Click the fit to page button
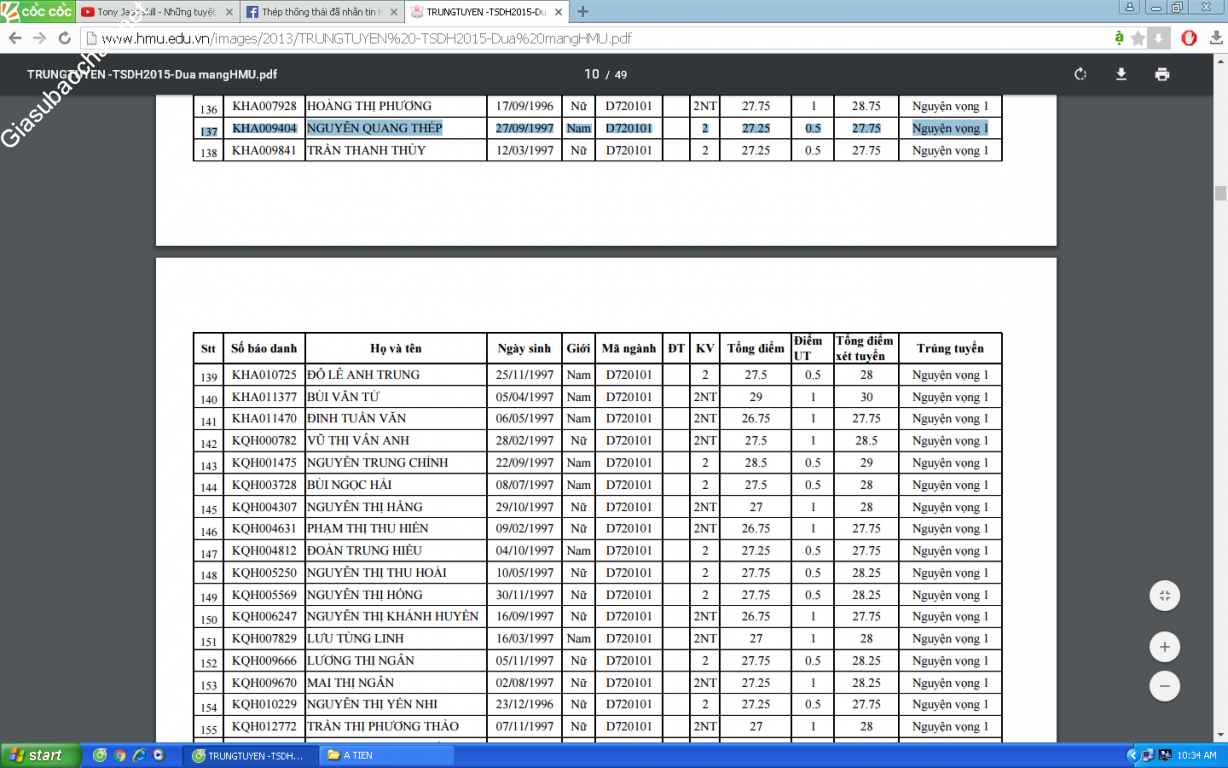 (1164, 596)
